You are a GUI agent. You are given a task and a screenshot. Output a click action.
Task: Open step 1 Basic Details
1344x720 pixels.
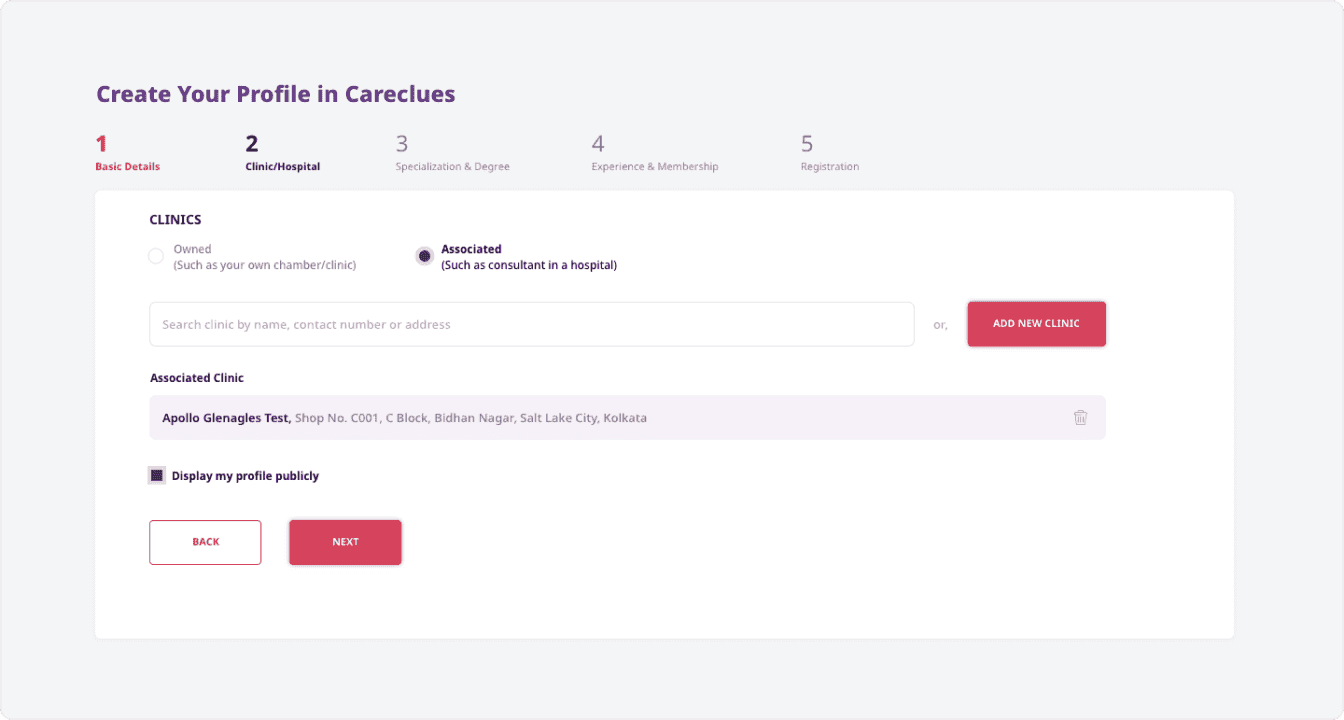click(127, 154)
